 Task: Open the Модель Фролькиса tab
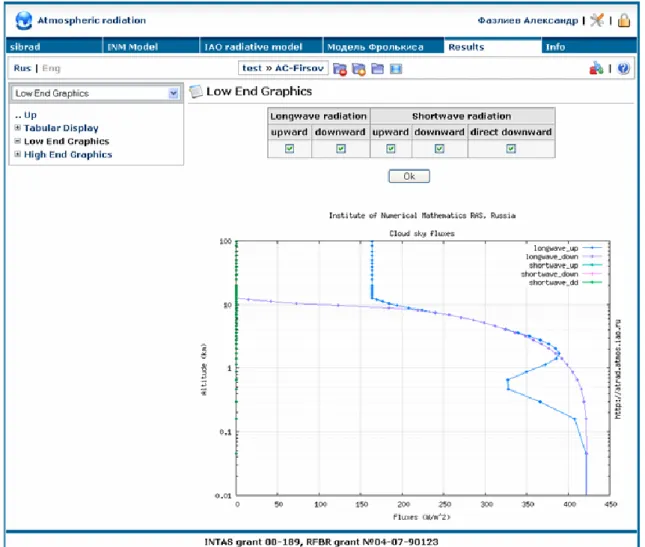[383, 46]
